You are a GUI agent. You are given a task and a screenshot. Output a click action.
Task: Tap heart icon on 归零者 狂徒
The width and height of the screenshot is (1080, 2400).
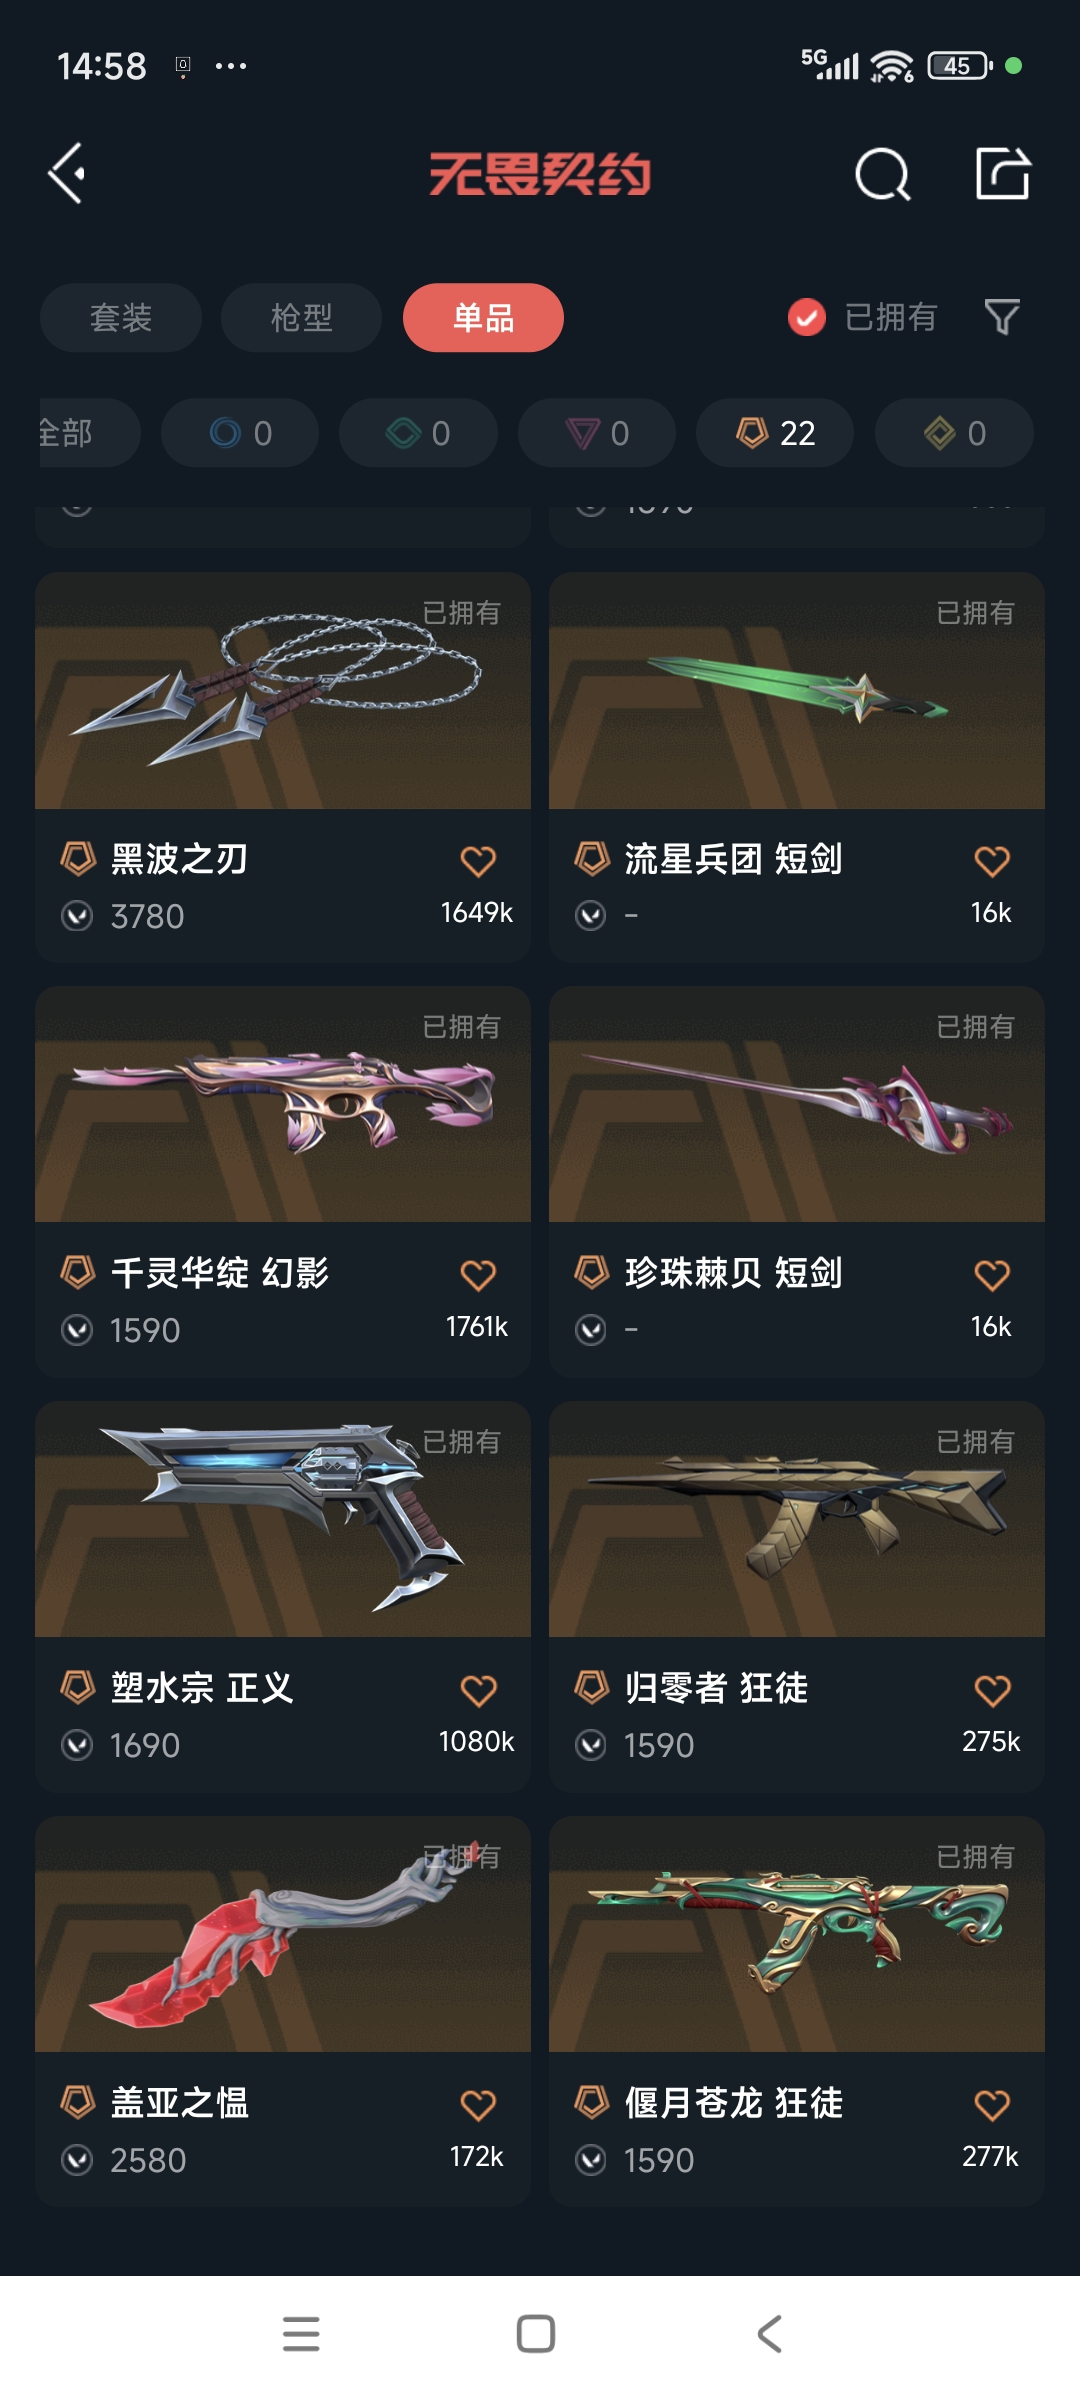pyautogui.click(x=992, y=1691)
